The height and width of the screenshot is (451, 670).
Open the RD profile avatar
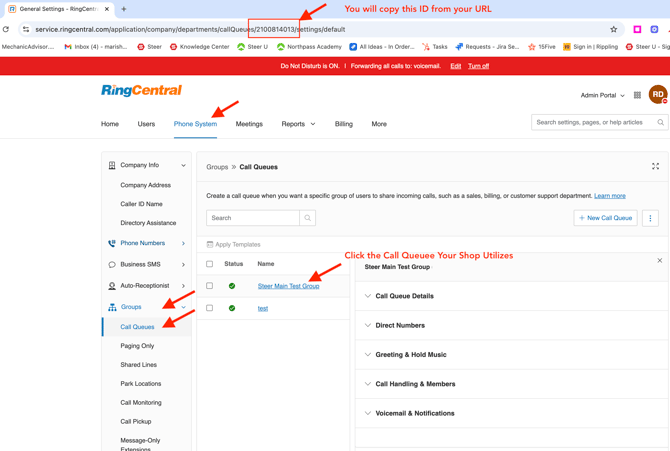tap(658, 94)
